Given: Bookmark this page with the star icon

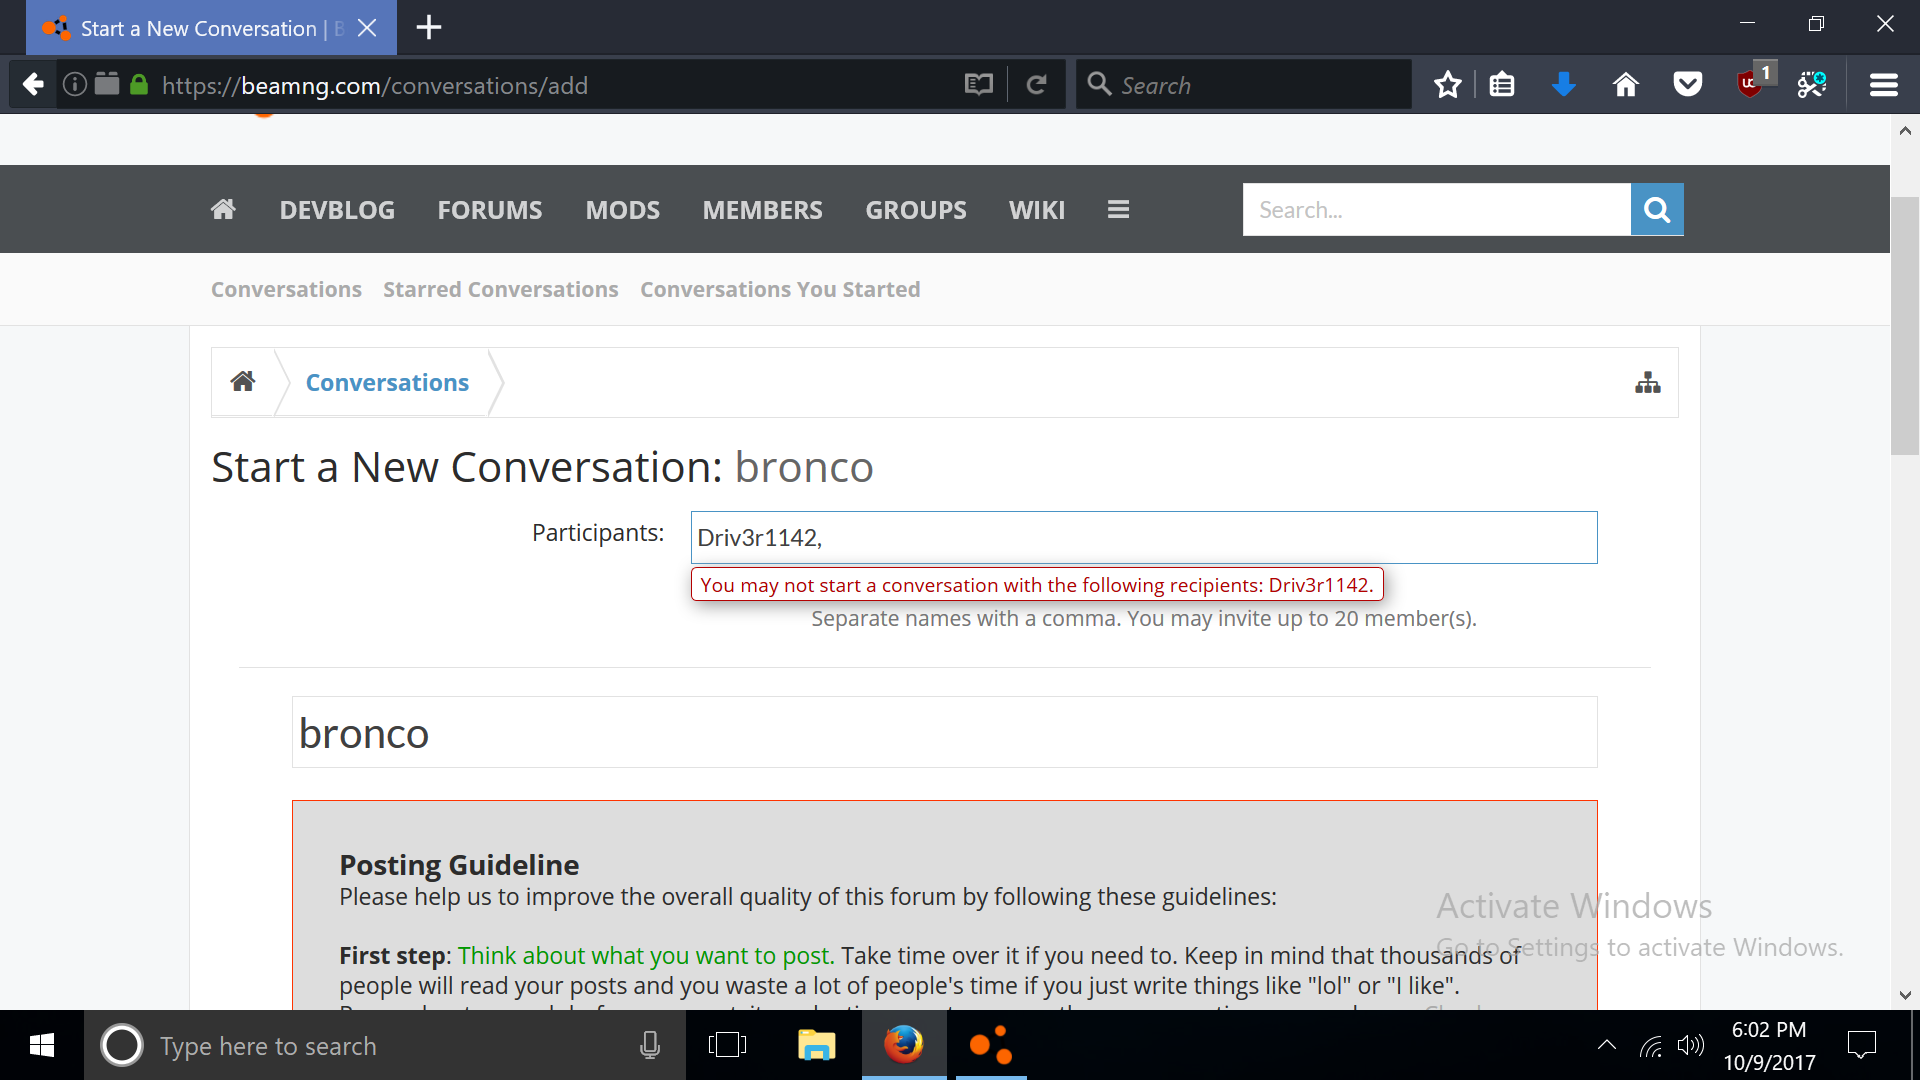Looking at the screenshot, I should pyautogui.click(x=1447, y=85).
